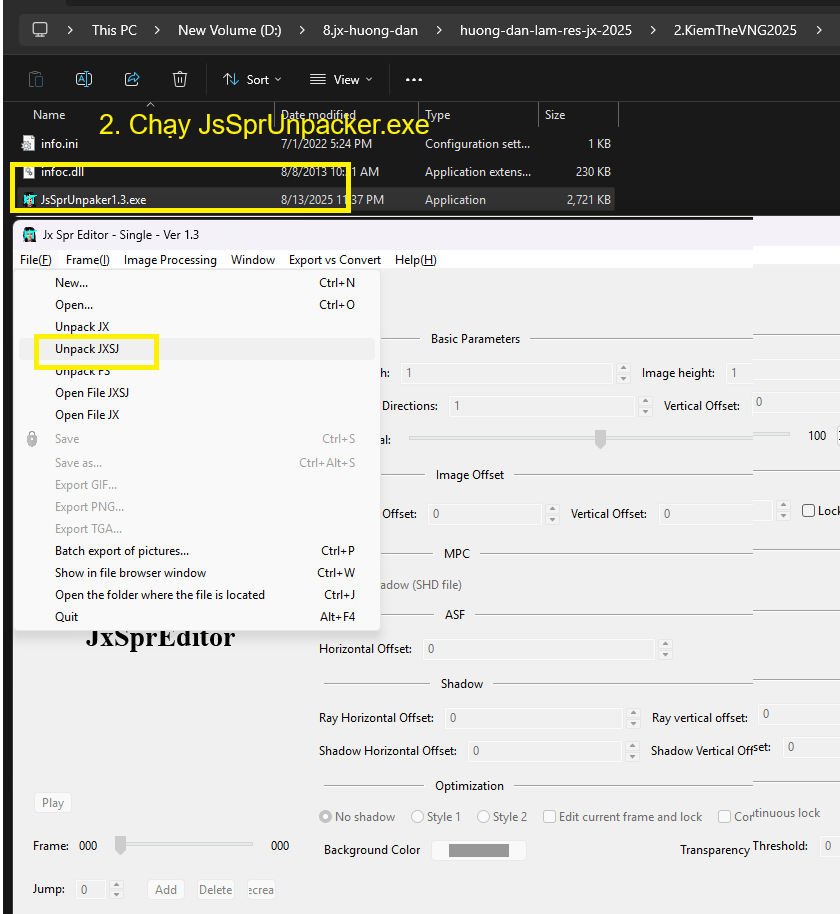
Task: Open the three-dot See more menu
Action: point(414,79)
